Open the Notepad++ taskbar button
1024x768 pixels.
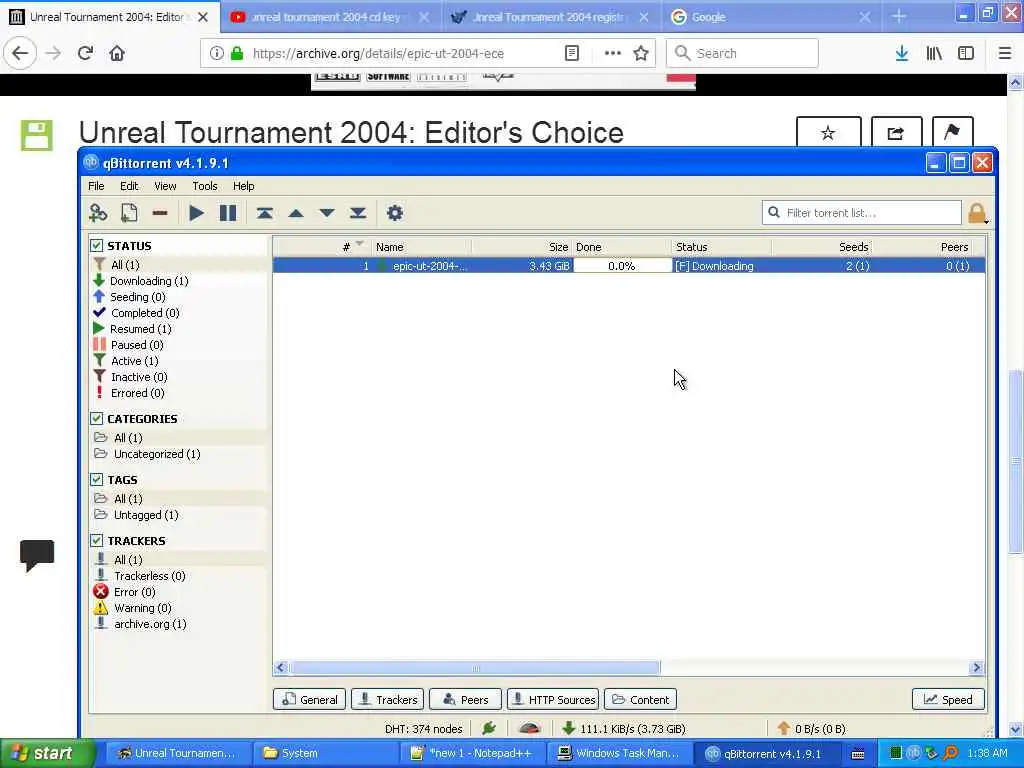pyautogui.click(x=472, y=753)
